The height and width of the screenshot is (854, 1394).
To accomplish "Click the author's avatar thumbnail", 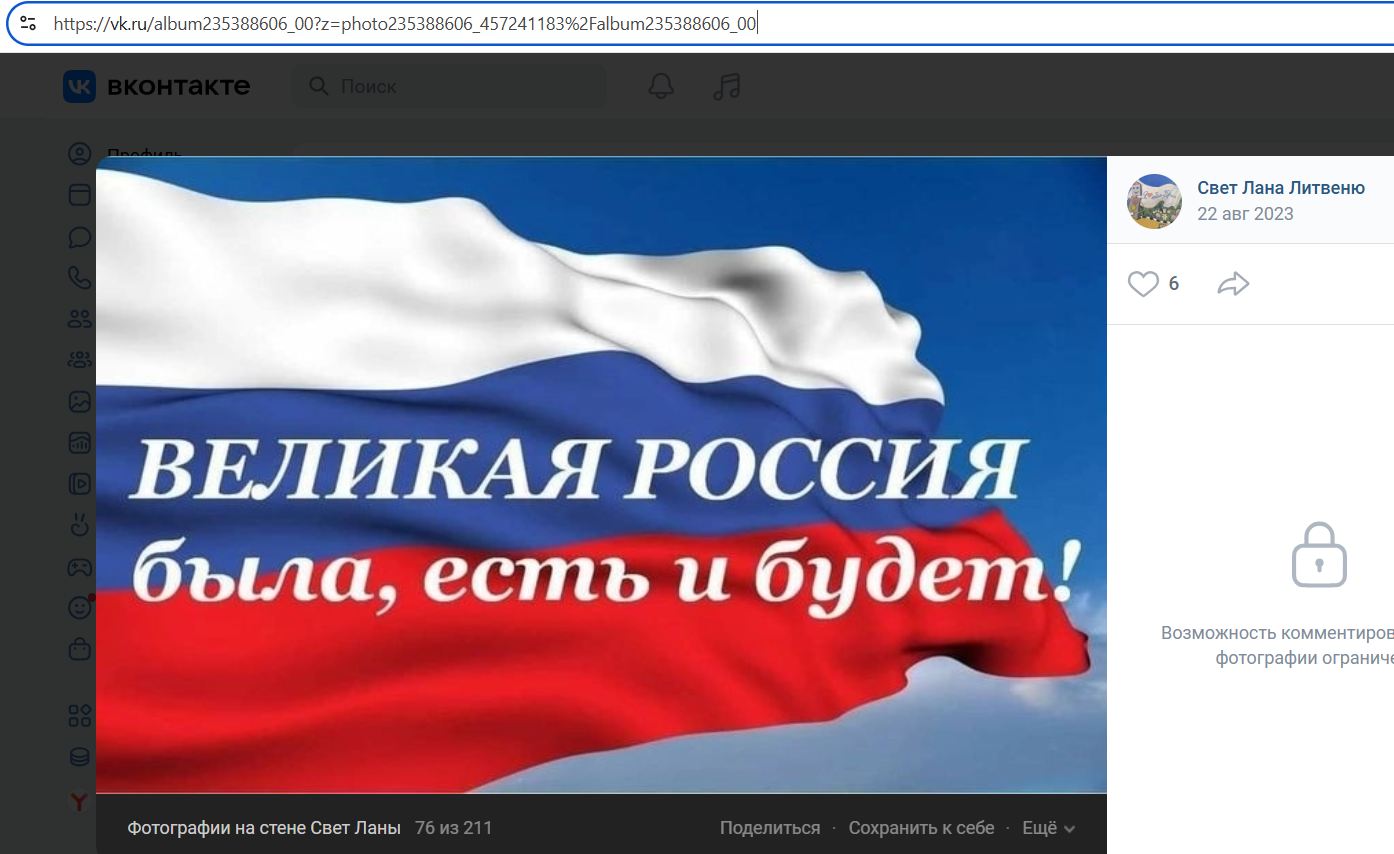I will tap(1155, 201).
